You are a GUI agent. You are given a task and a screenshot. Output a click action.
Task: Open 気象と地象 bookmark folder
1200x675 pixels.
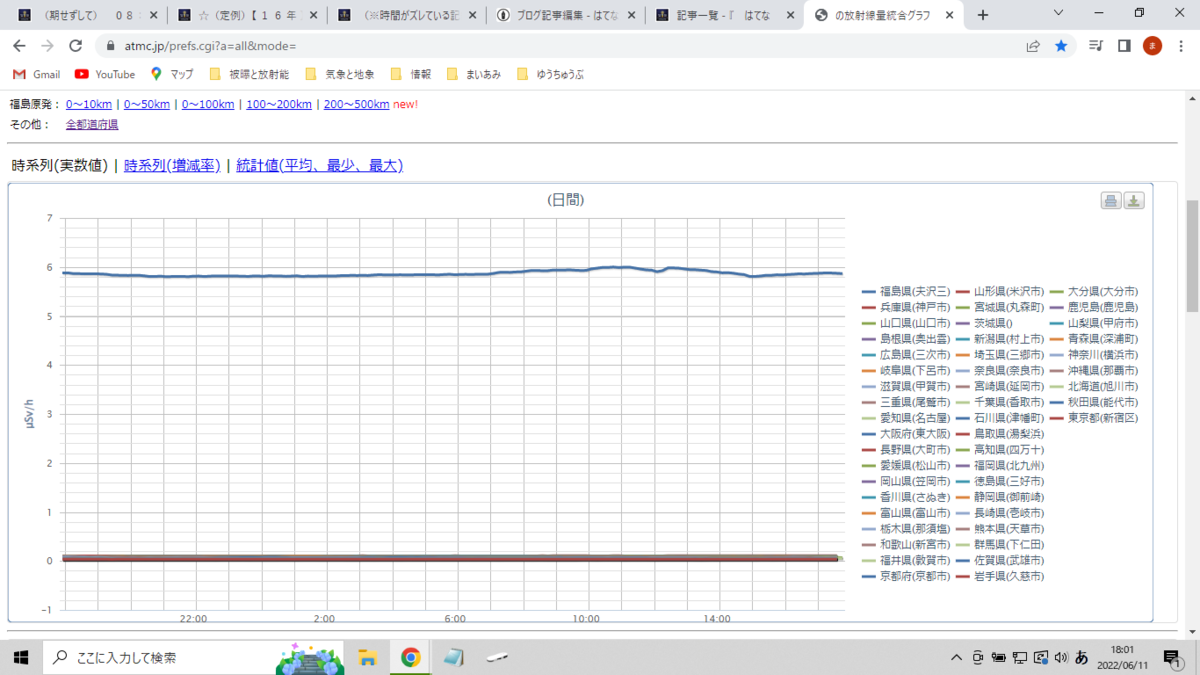[x=339, y=74]
